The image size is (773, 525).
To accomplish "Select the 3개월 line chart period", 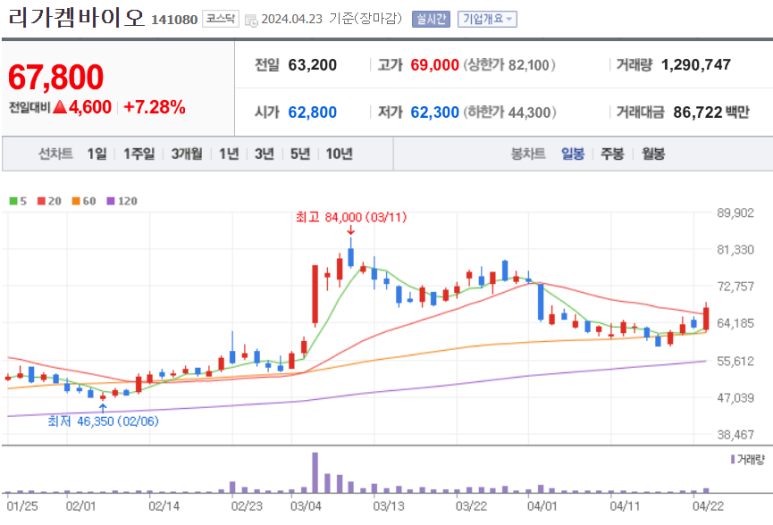I will point(187,154).
